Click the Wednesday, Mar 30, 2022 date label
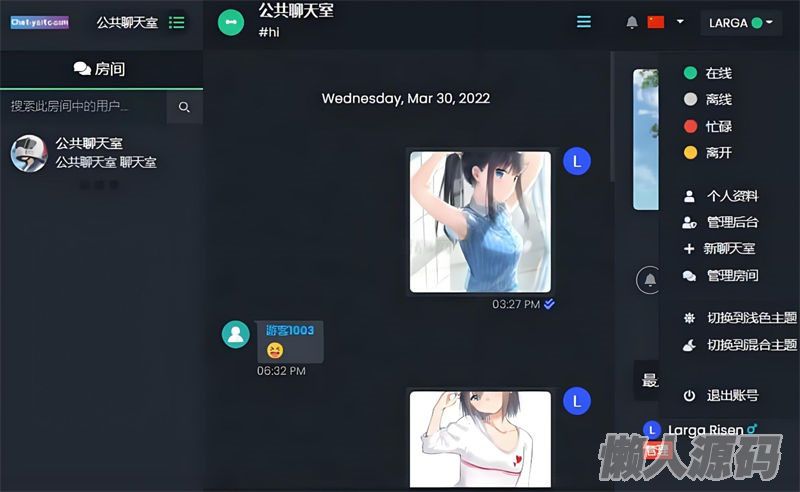 tap(406, 98)
